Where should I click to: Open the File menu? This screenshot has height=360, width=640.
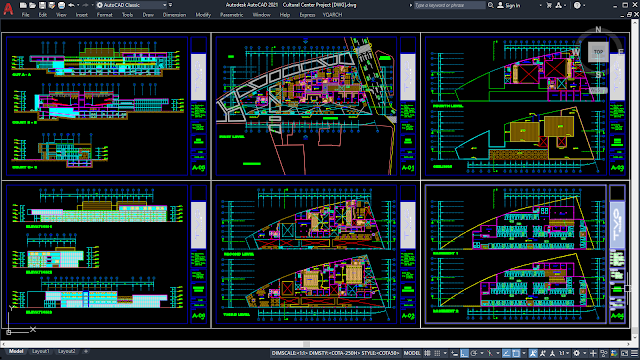point(25,15)
